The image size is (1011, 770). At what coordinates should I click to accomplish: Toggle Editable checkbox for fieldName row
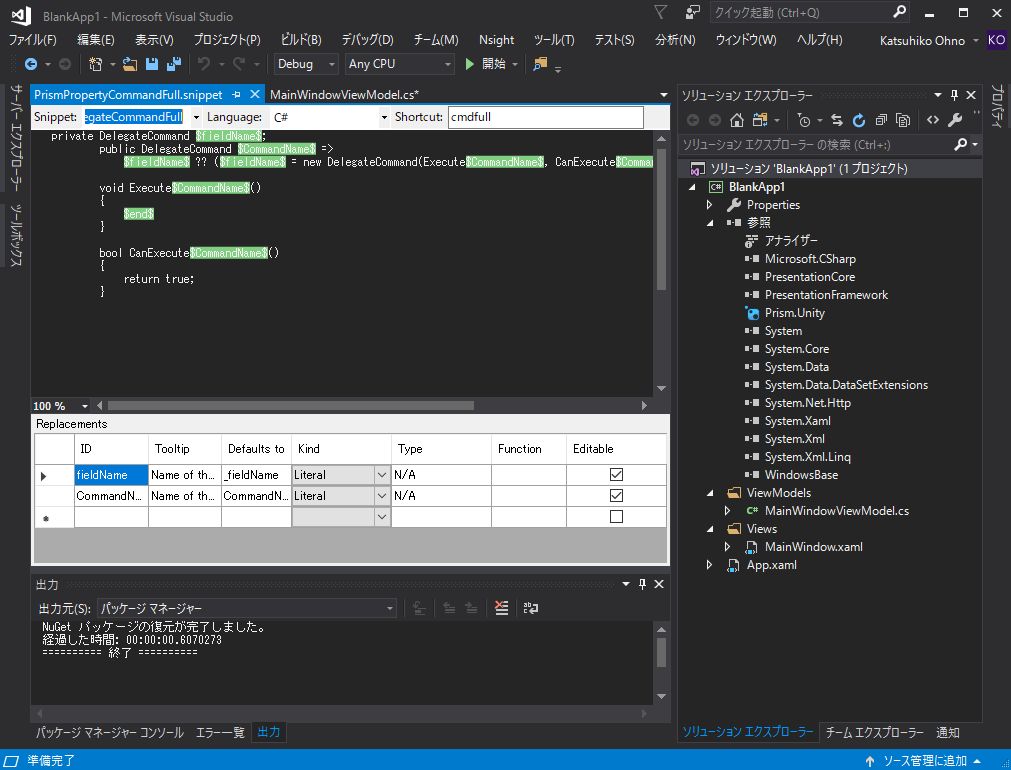tap(616, 475)
